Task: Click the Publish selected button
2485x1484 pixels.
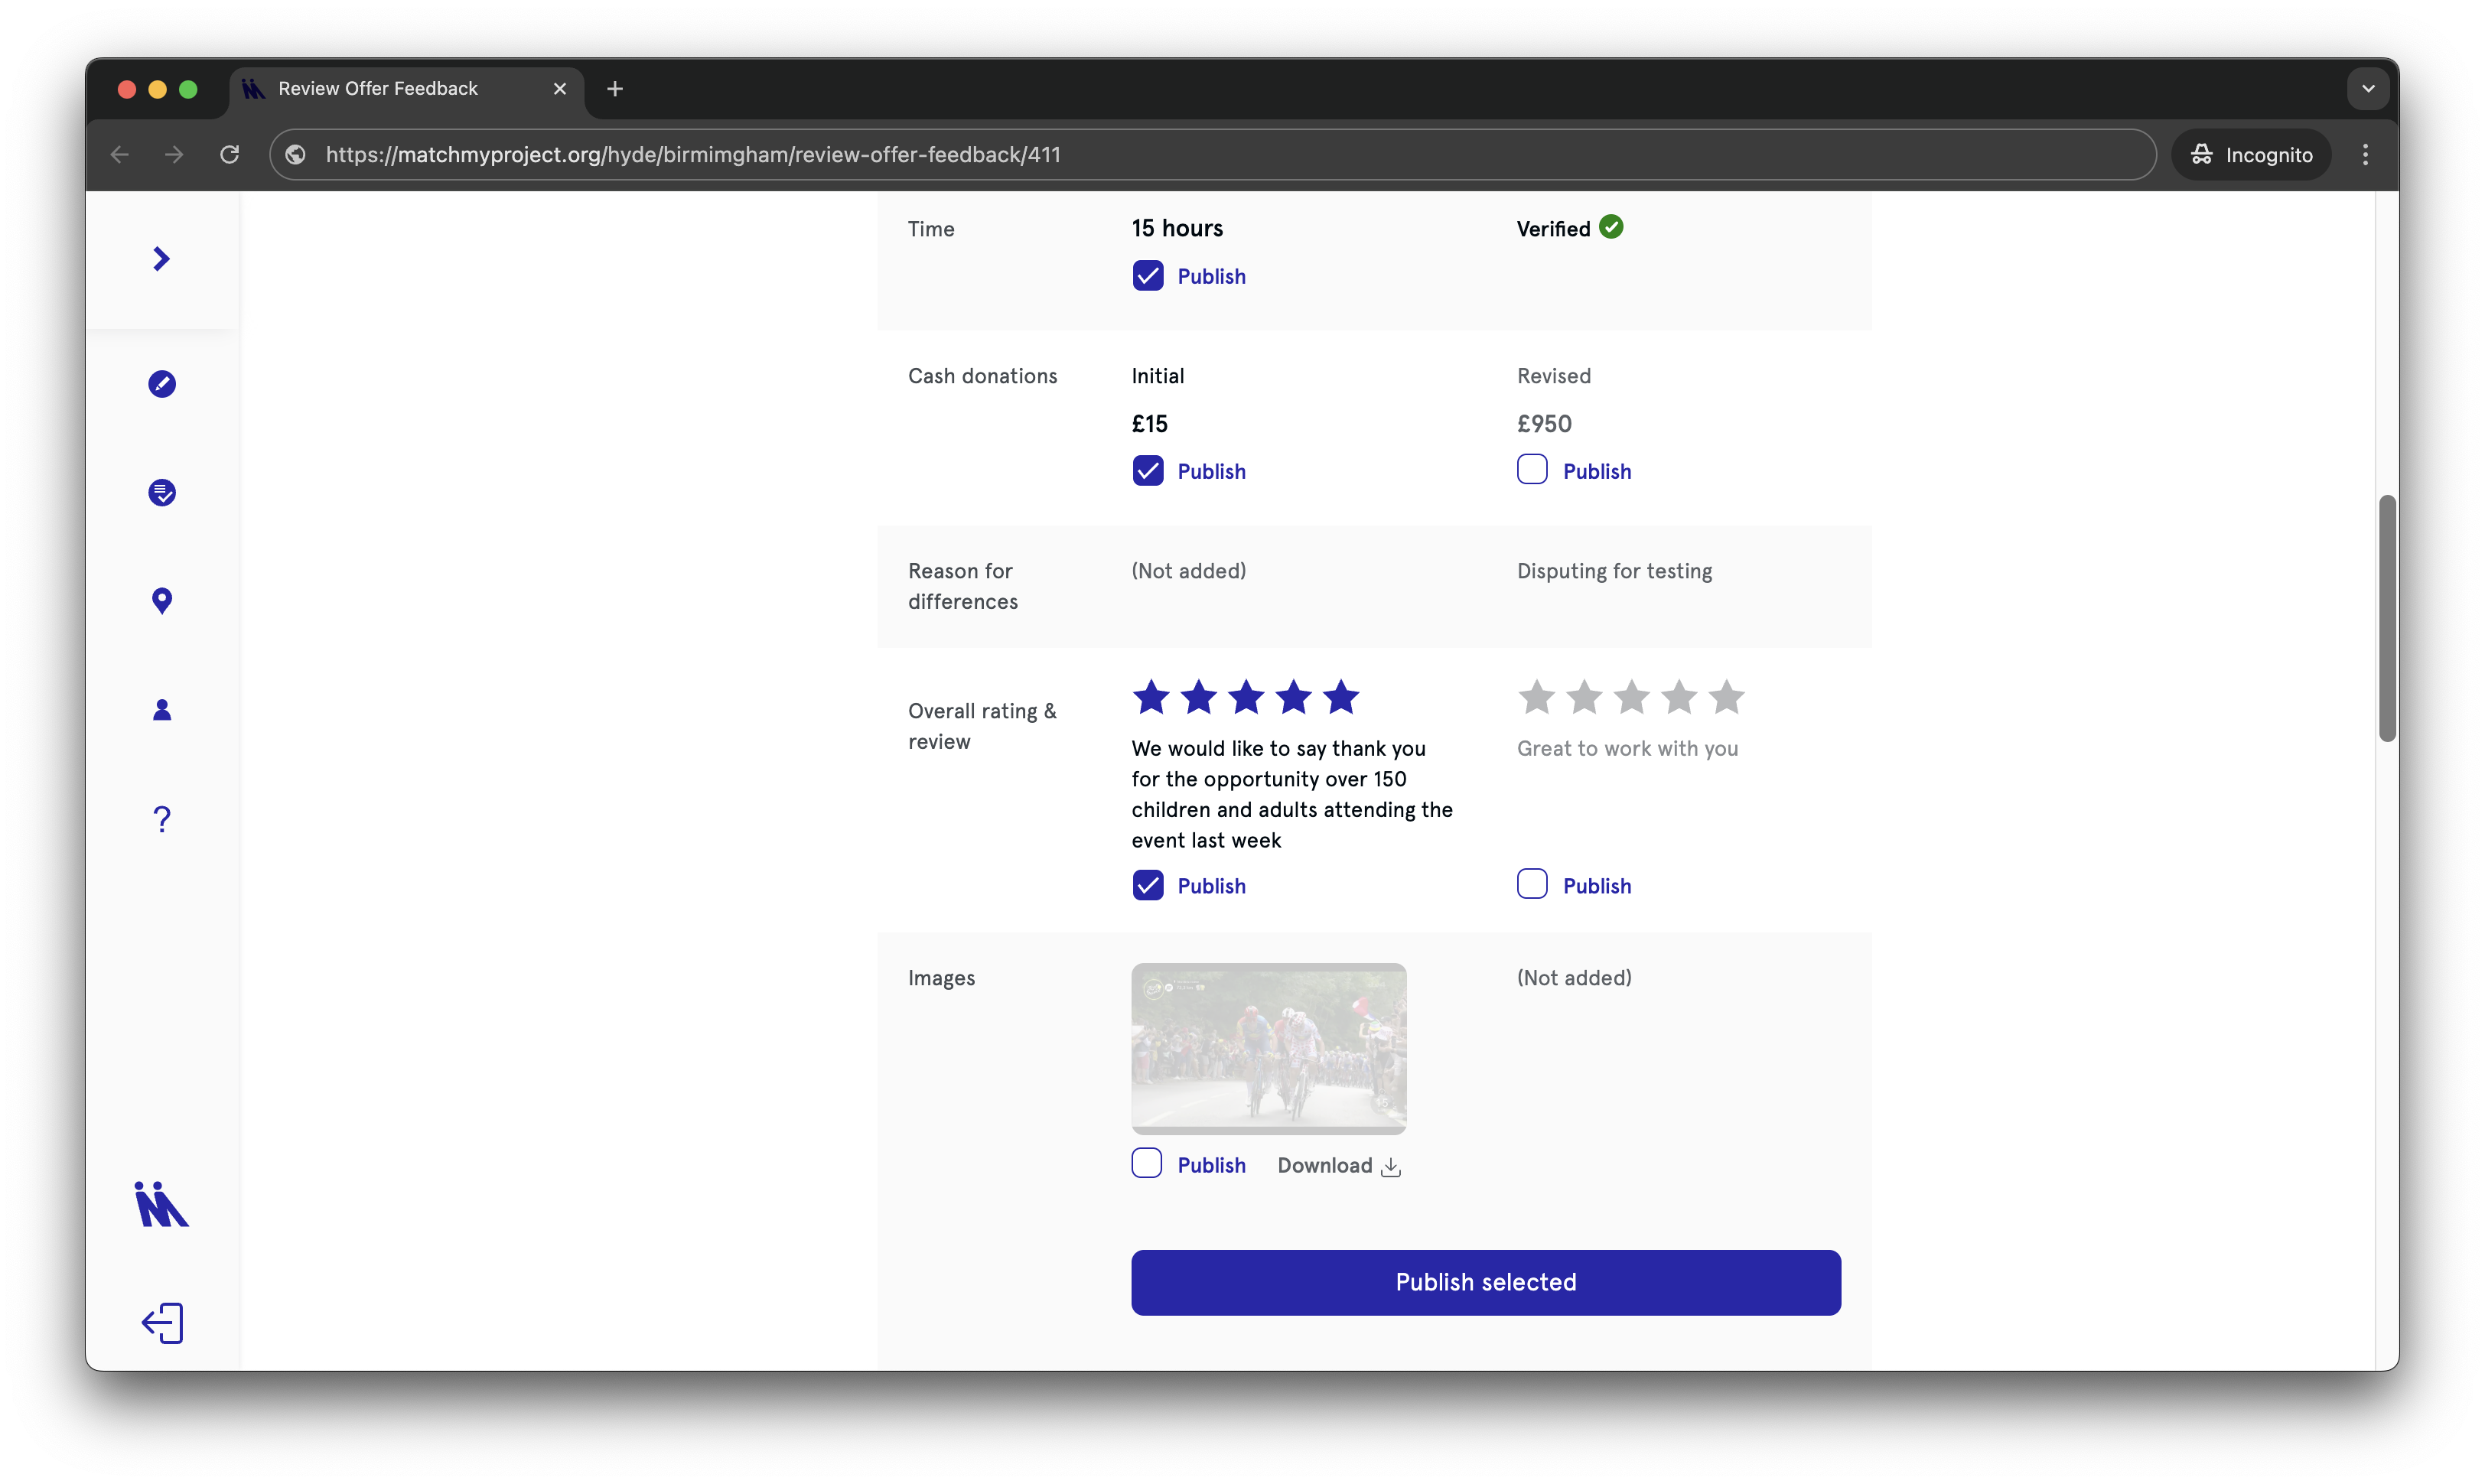Action: click(1485, 1282)
